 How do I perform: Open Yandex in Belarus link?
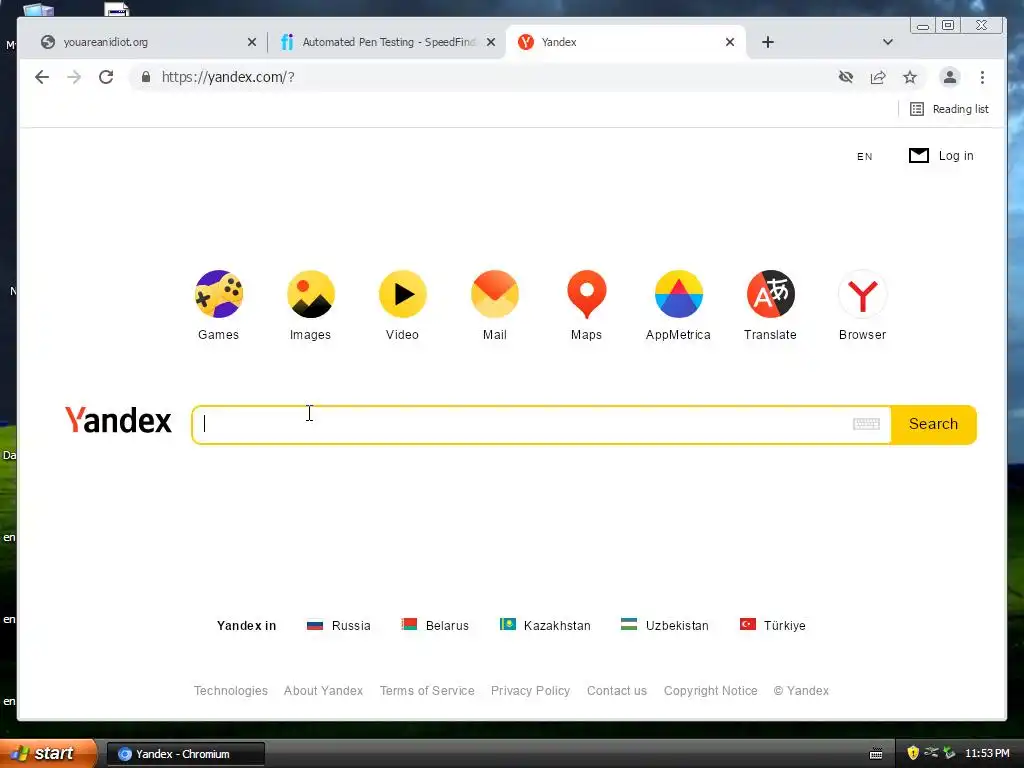click(x=436, y=626)
